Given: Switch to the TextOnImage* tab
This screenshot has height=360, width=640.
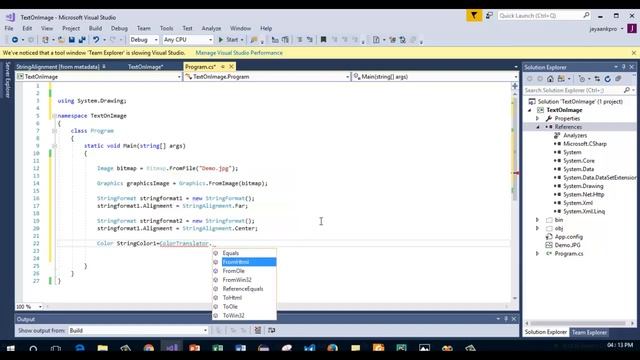Looking at the screenshot, I should [x=145, y=67].
